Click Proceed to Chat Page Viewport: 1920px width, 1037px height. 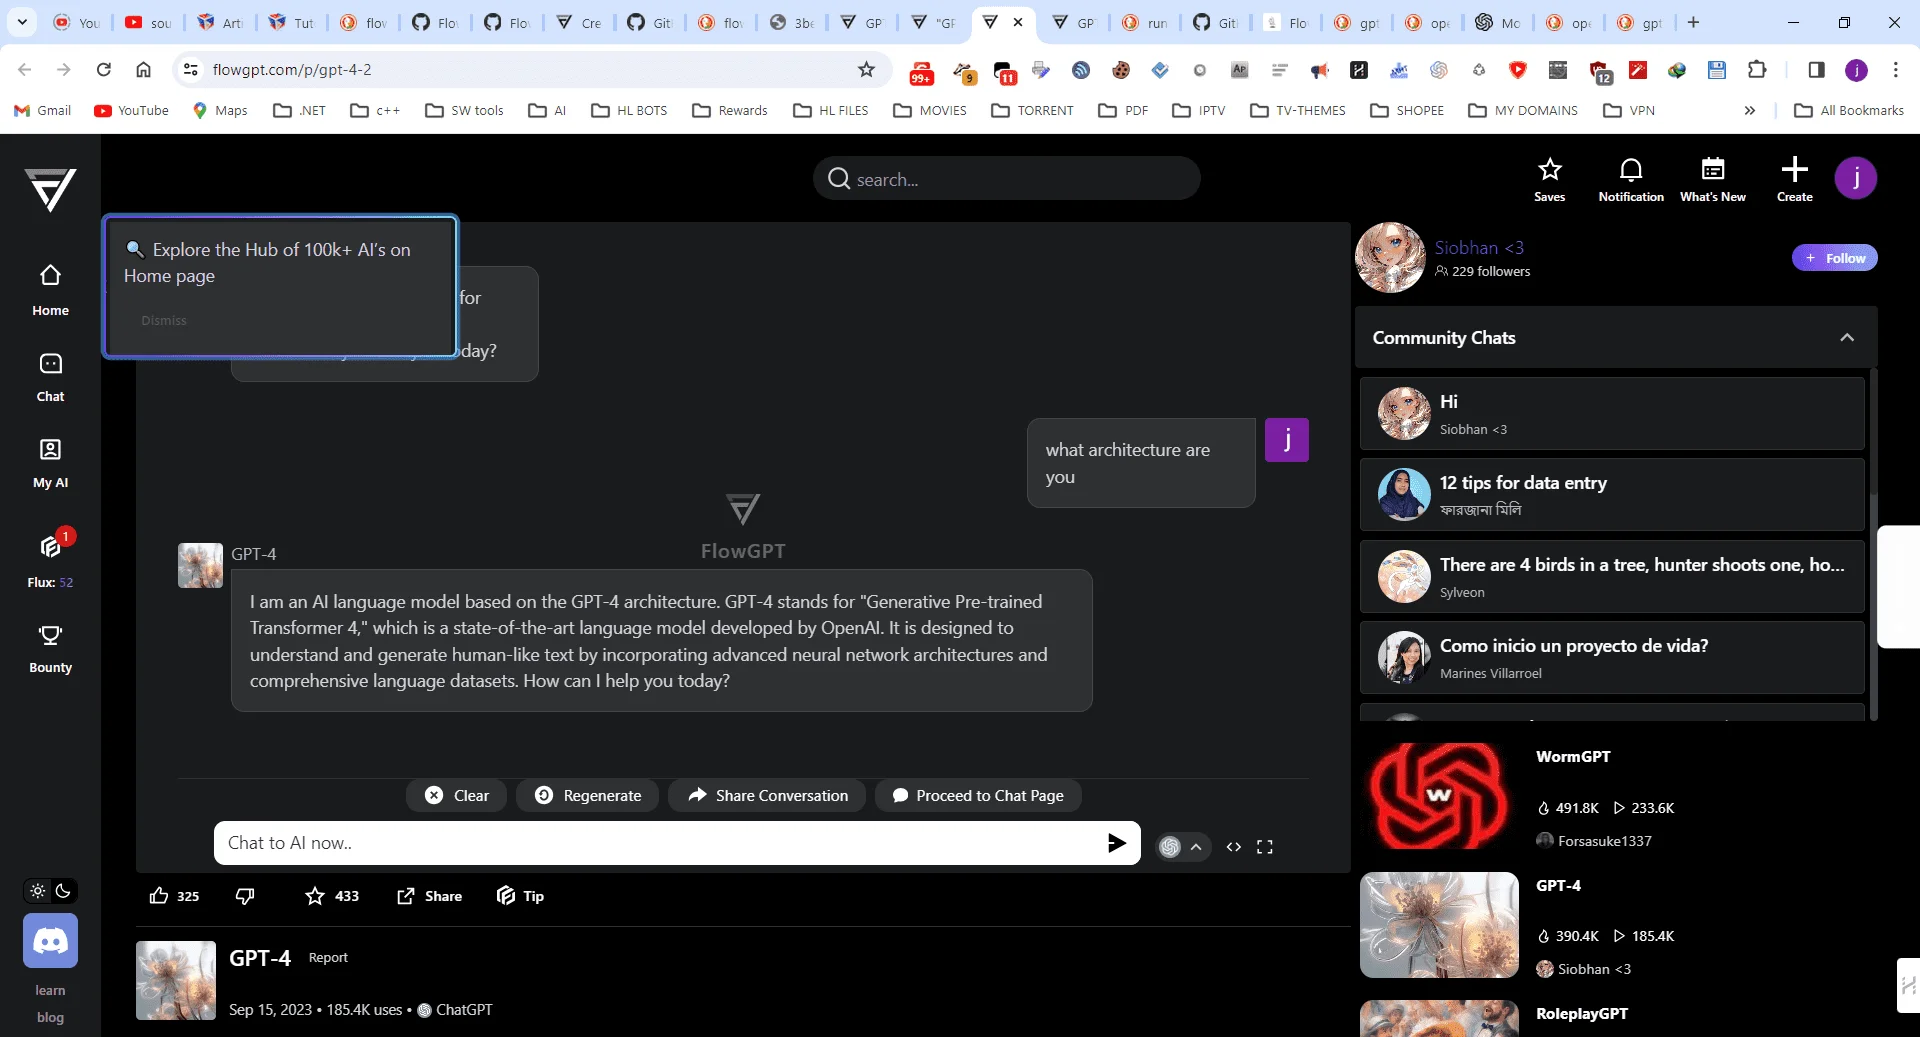click(978, 796)
